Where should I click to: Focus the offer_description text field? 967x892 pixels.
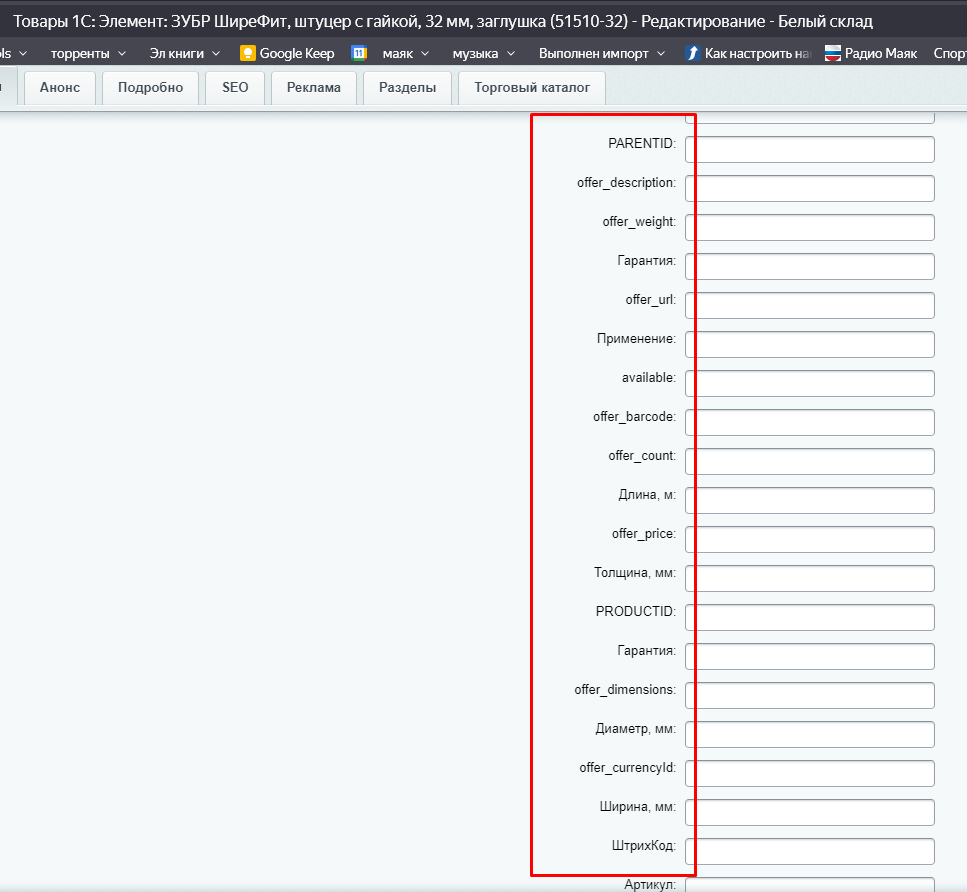click(810, 188)
